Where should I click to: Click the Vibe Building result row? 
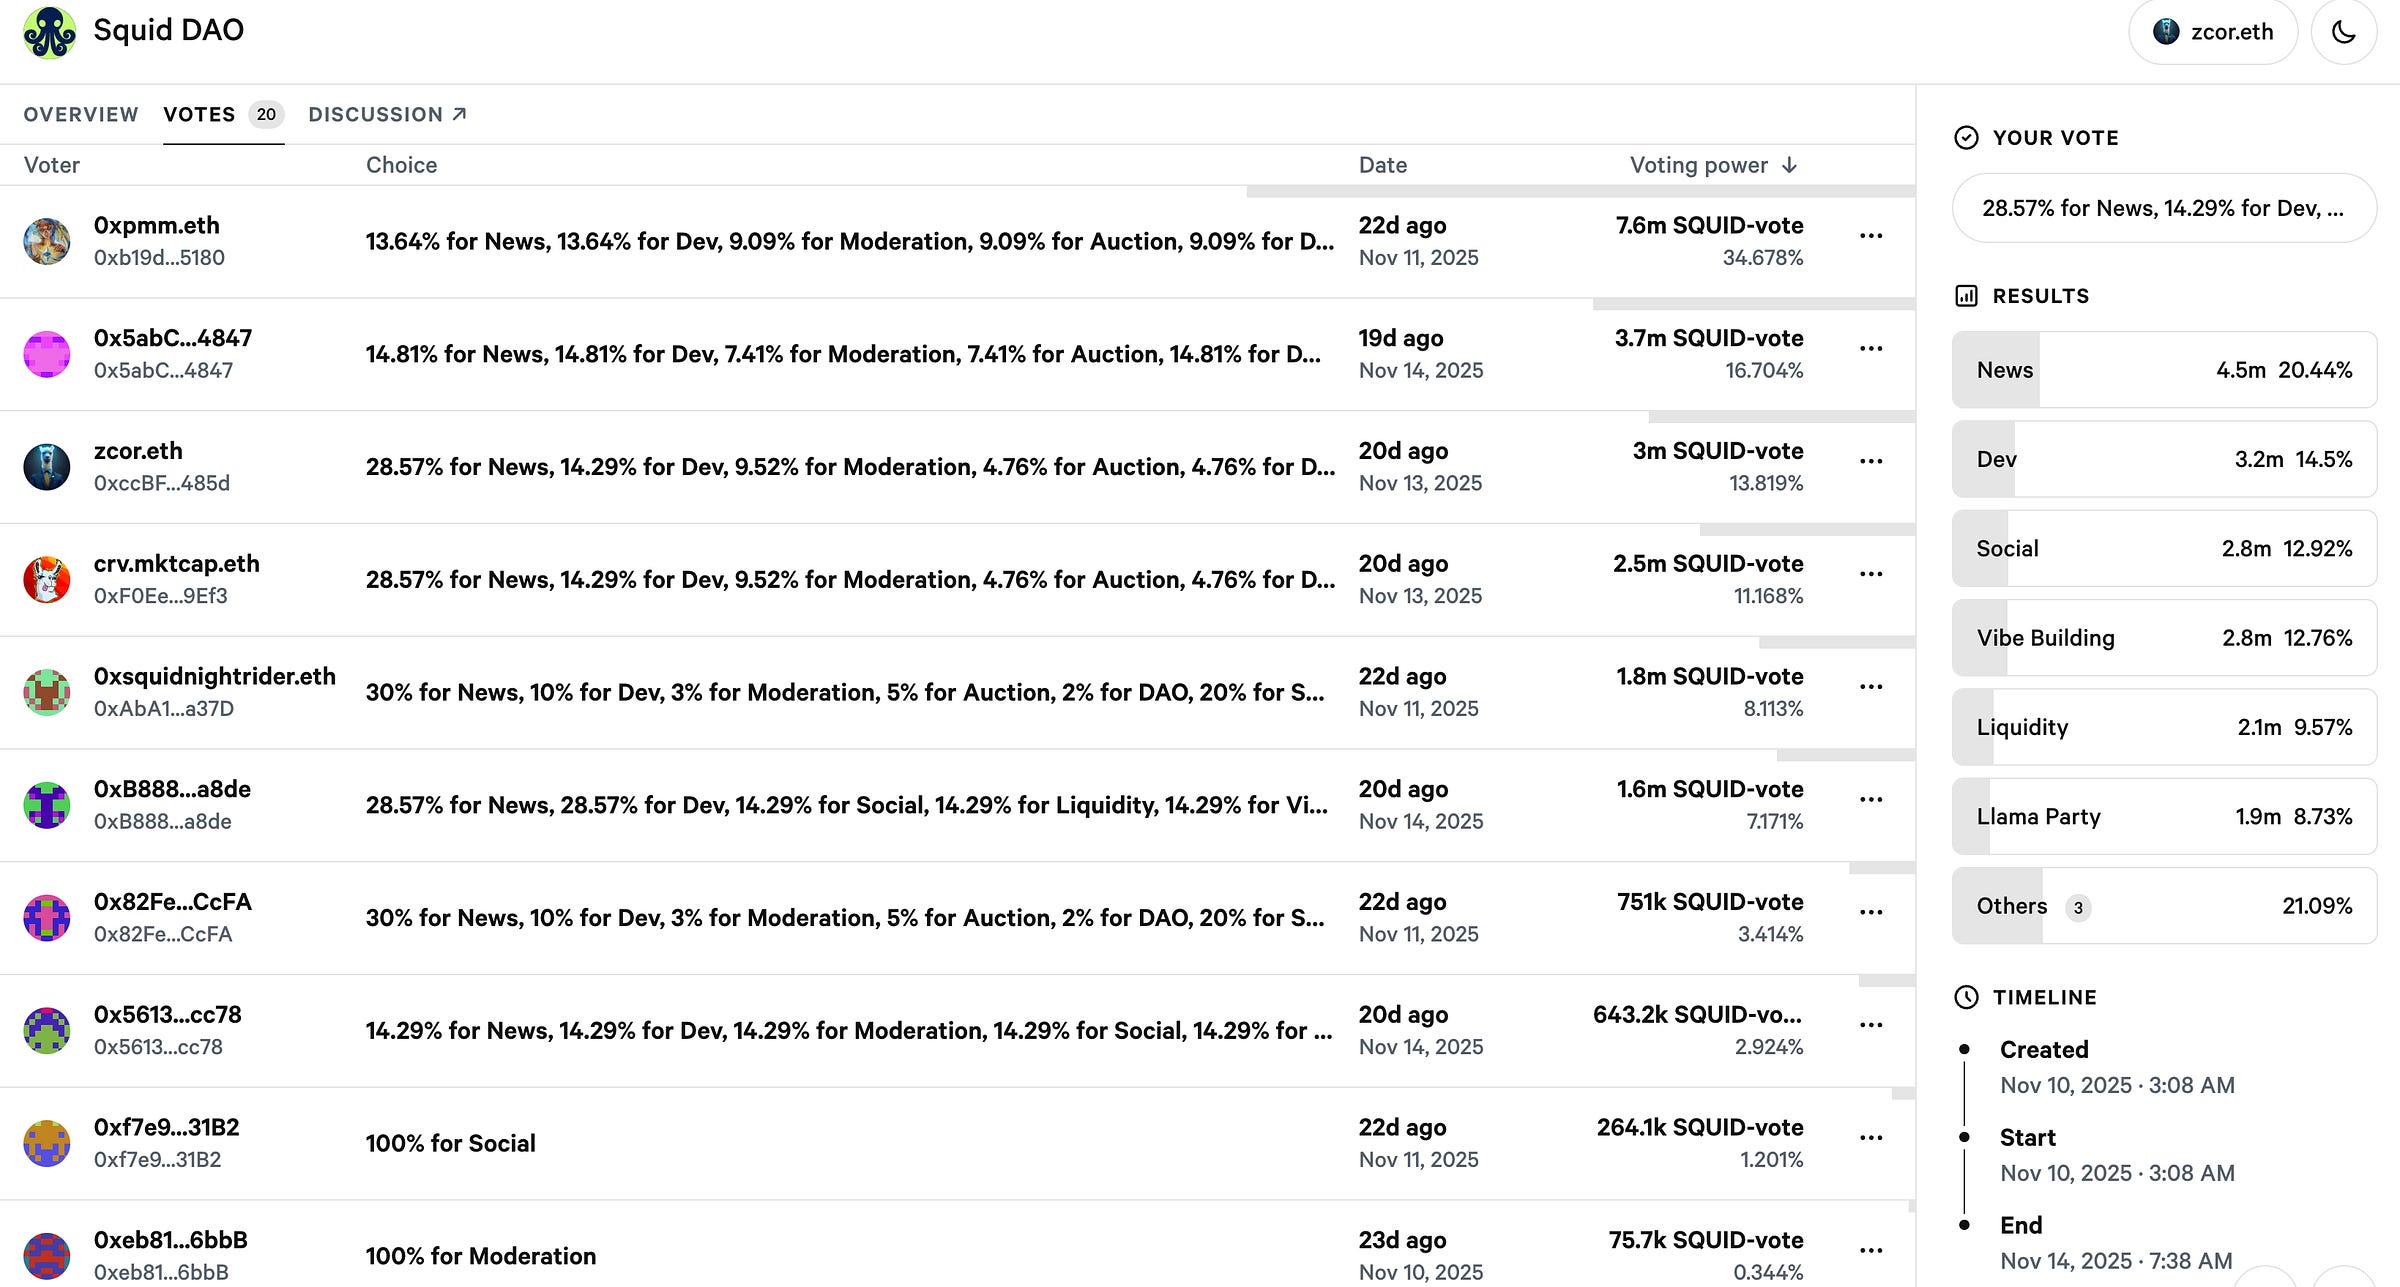2163,638
